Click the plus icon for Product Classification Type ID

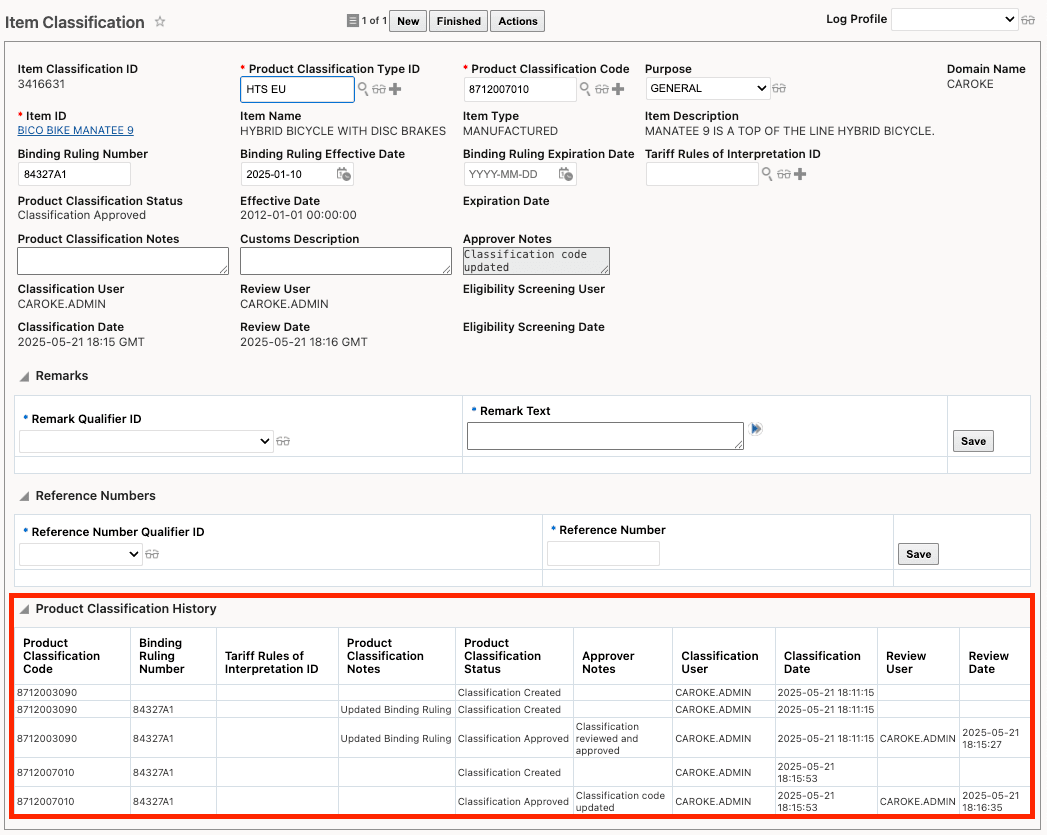point(395,89)
